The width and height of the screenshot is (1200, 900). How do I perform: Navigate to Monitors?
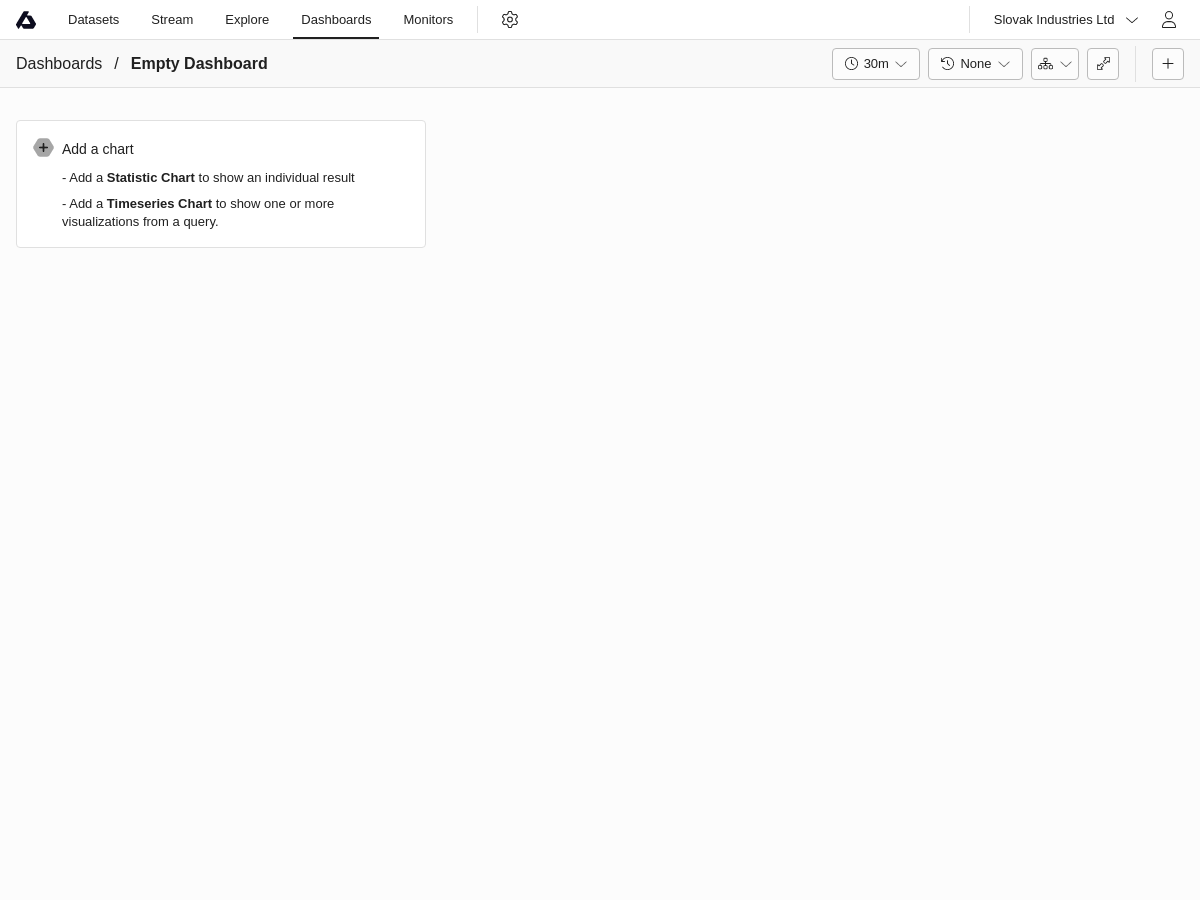[x=428, y=20]
